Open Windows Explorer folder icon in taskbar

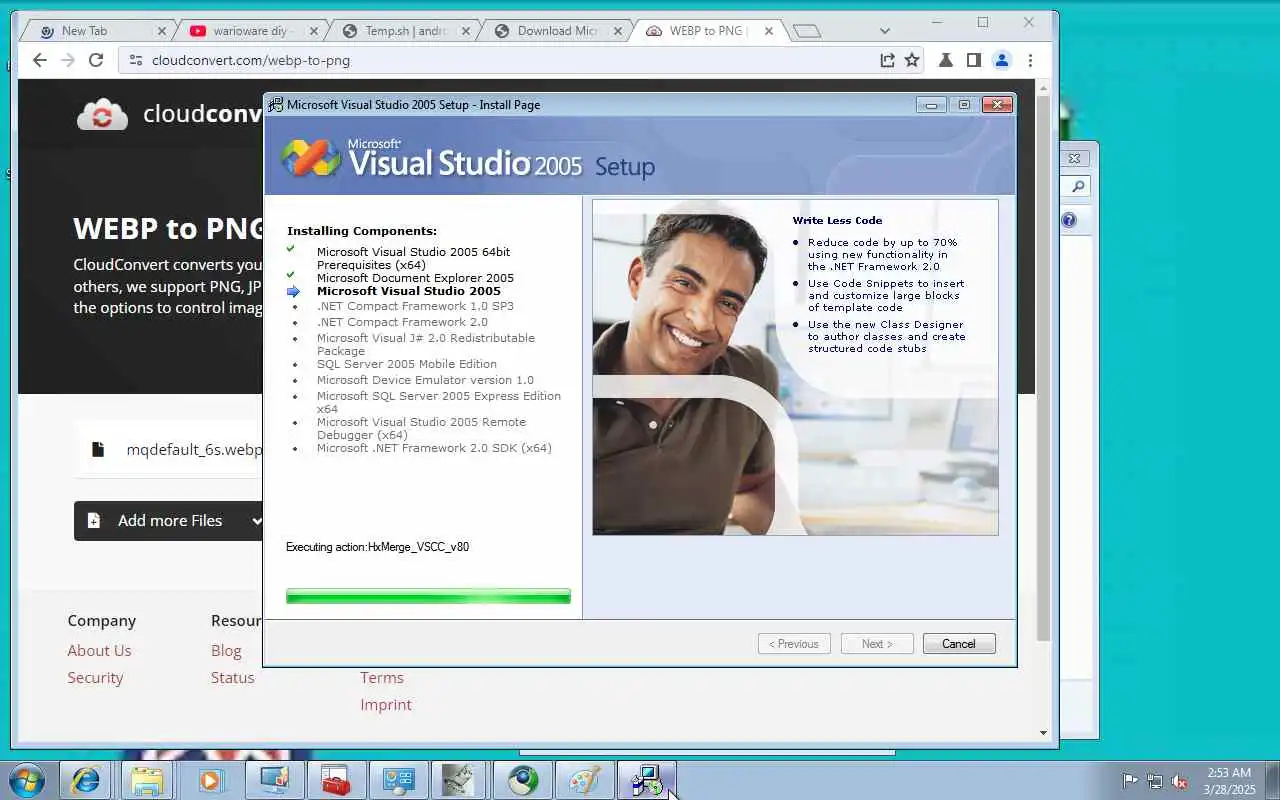148,780
